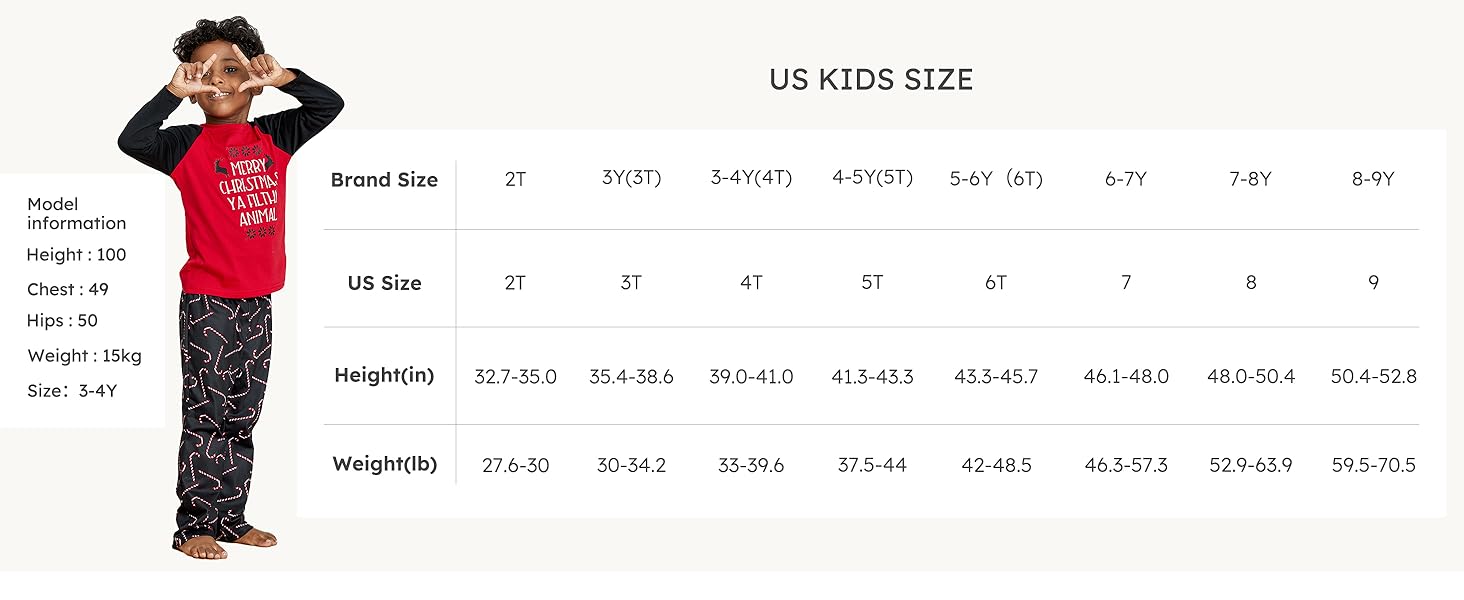Click height range "50.4-52.8"

click(x=1373, y=377)
